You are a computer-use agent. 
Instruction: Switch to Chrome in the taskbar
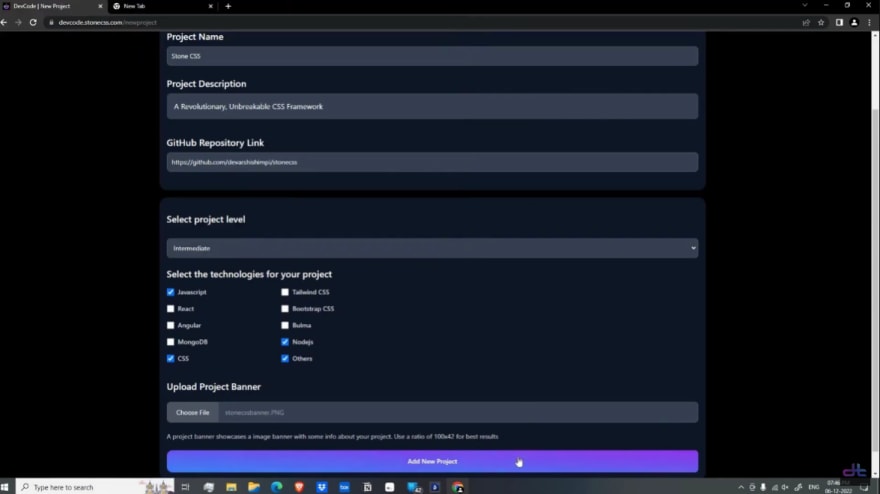pyautogui.click(x=457, y=487)
